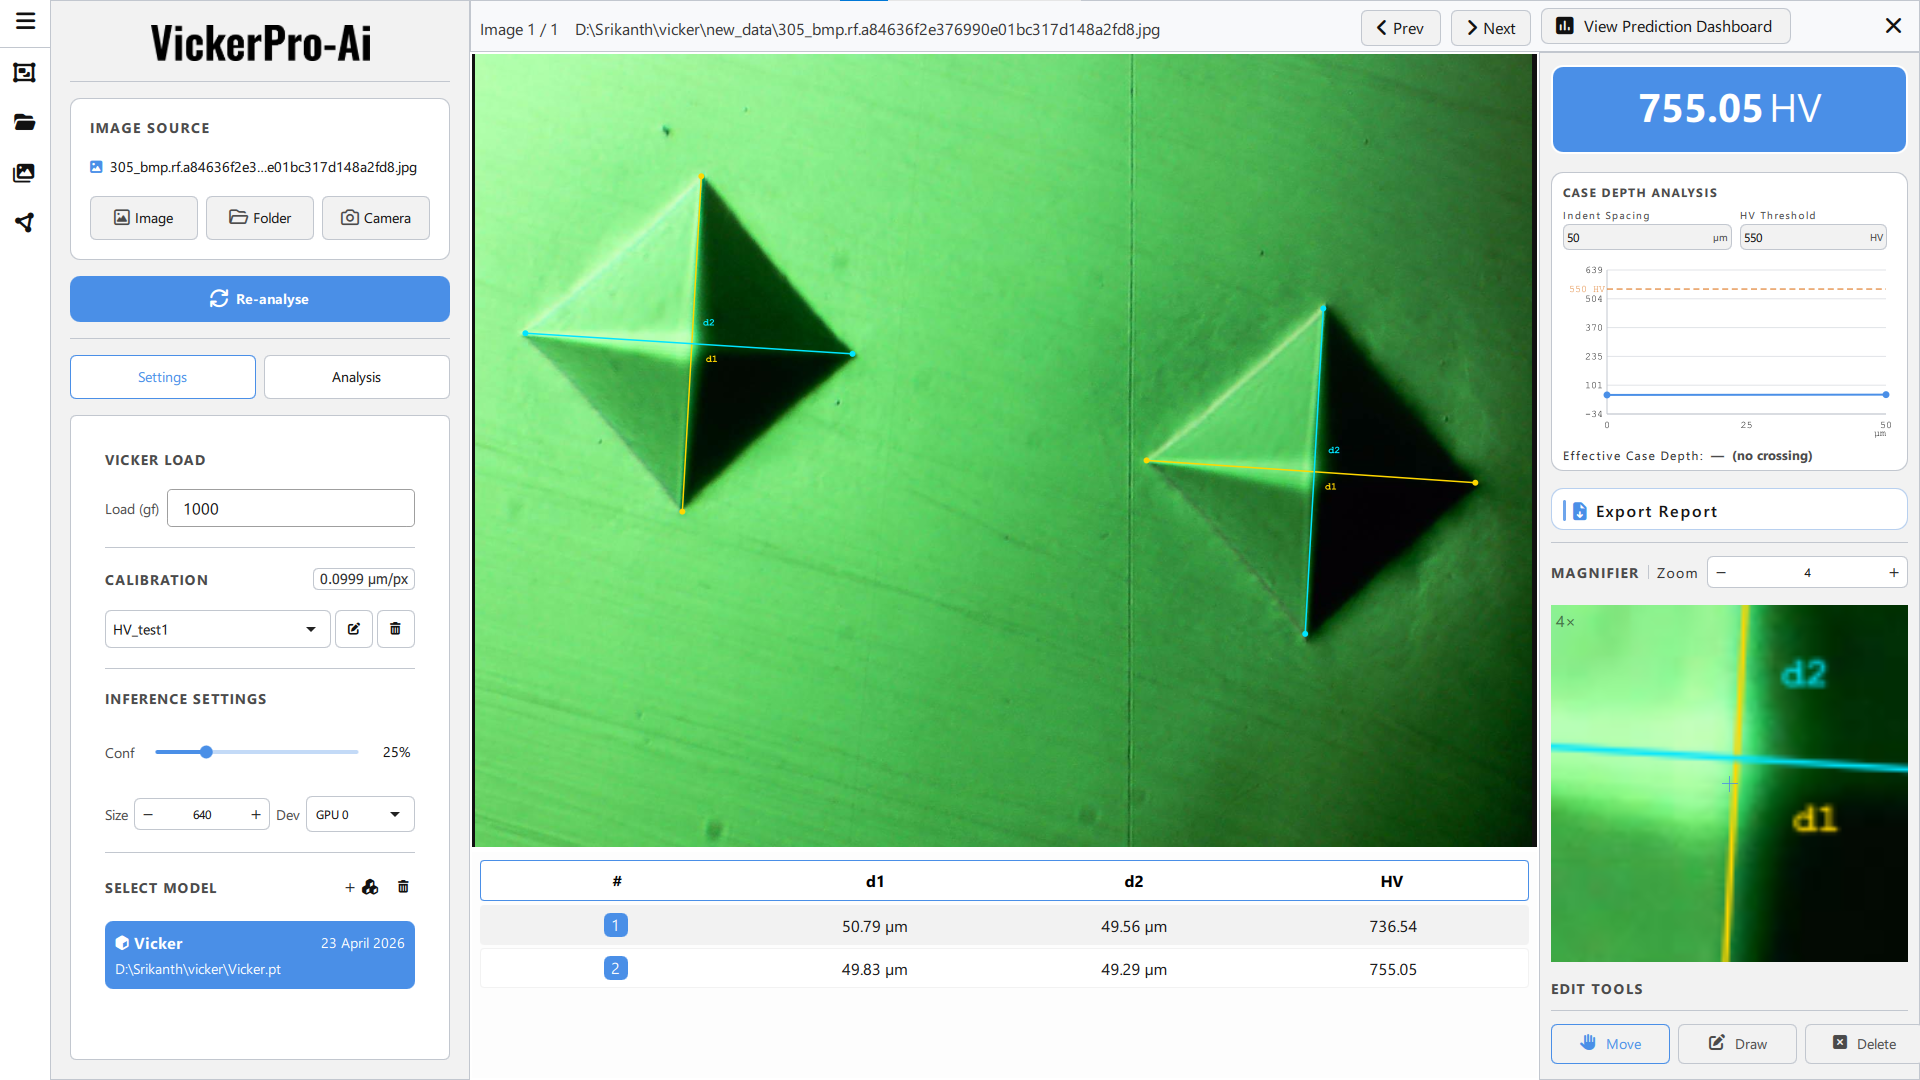Increase magnifier zoom with plus
Image resolution: width=1920 pixels, height=1080 pixels.
point(1893,573)
